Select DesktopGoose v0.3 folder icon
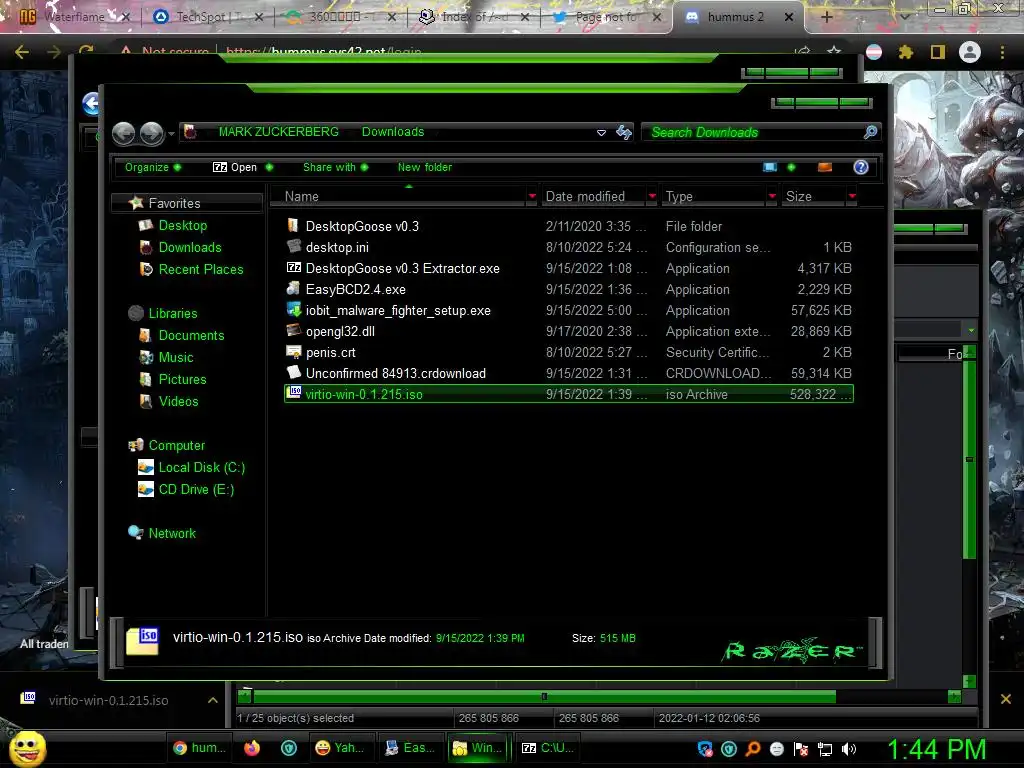 pos(293,226)
